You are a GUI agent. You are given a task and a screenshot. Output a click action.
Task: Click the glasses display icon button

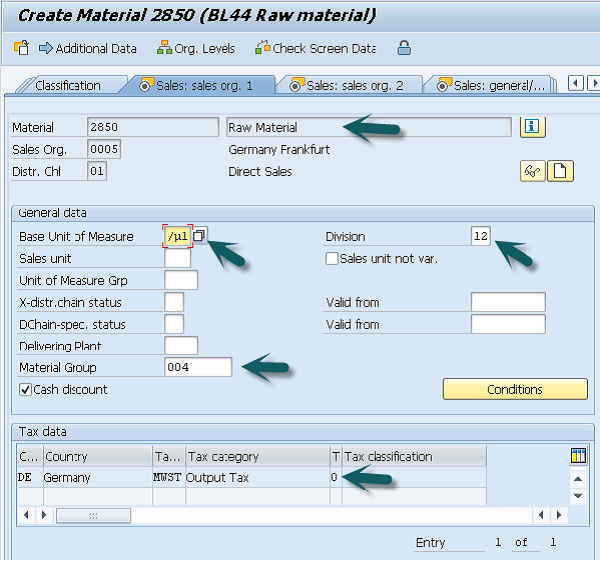533,171
